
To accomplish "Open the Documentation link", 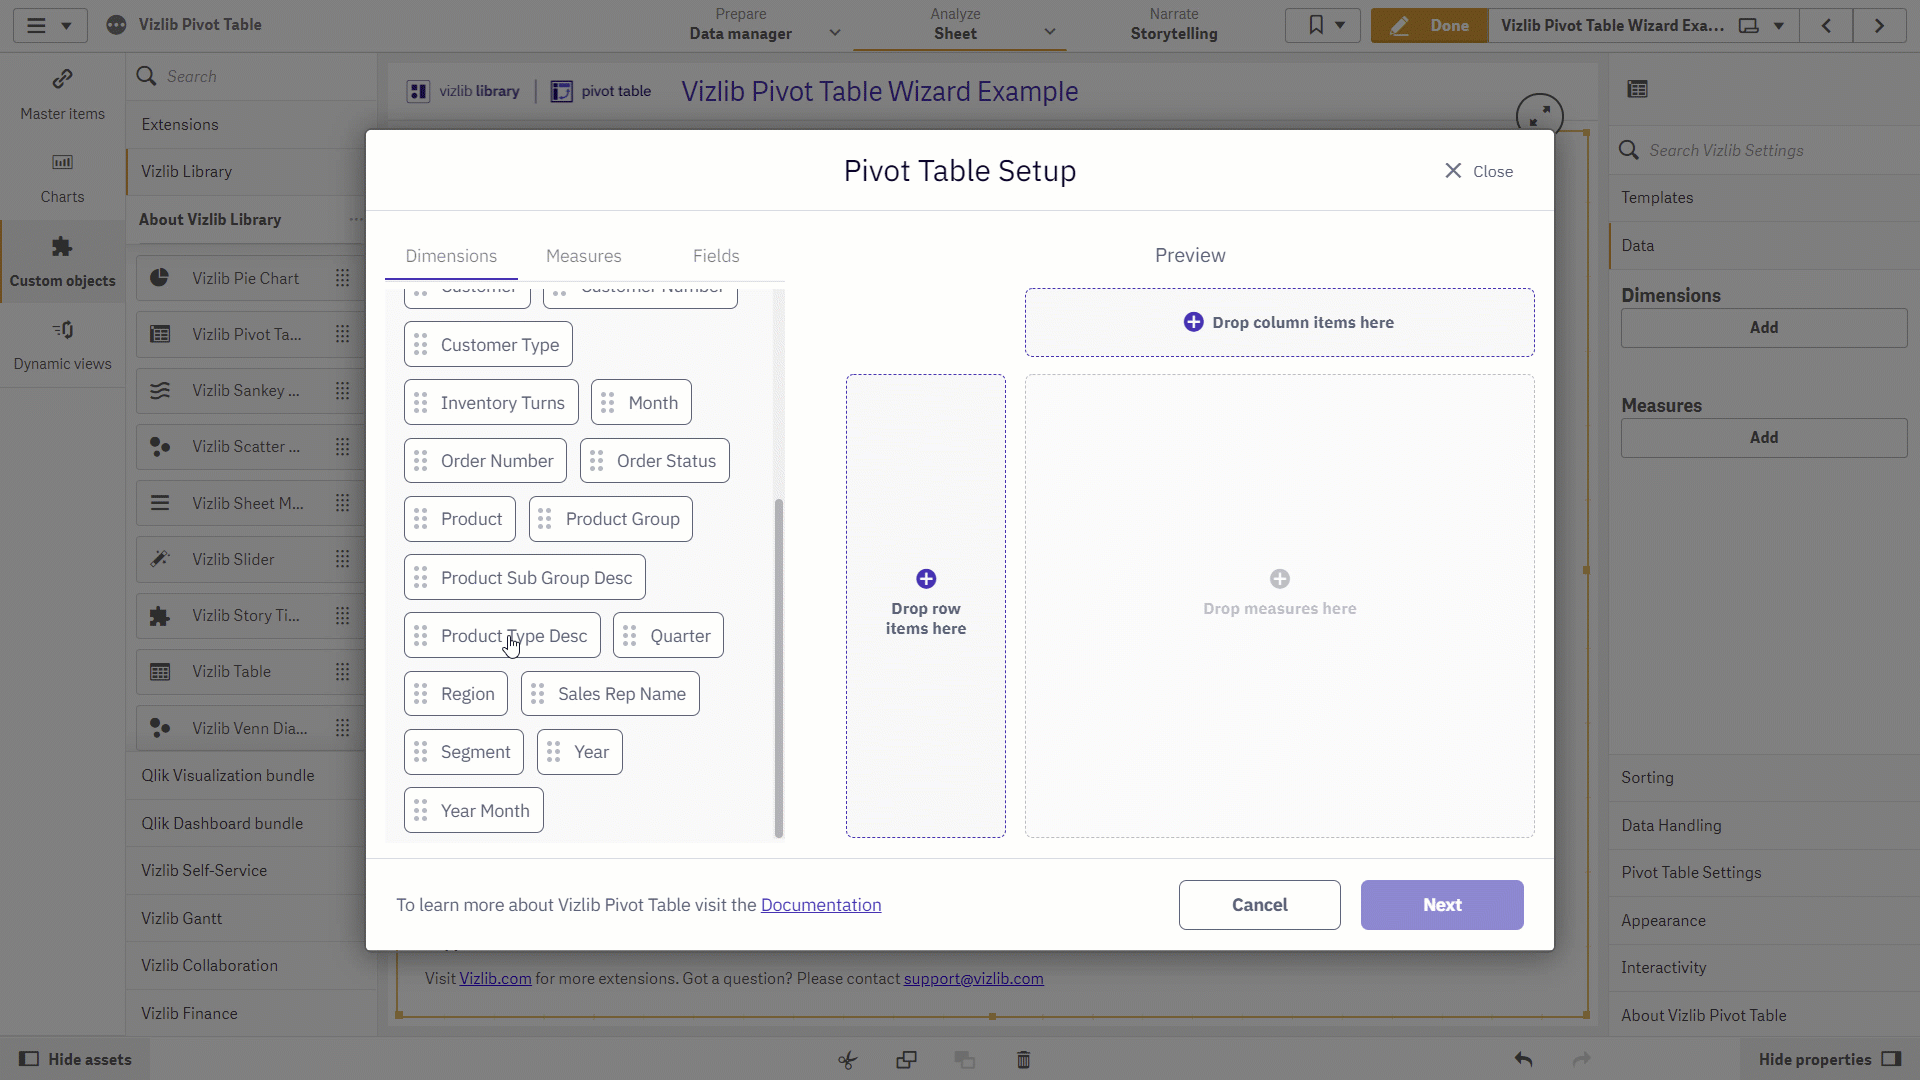I will pos(821,905).
